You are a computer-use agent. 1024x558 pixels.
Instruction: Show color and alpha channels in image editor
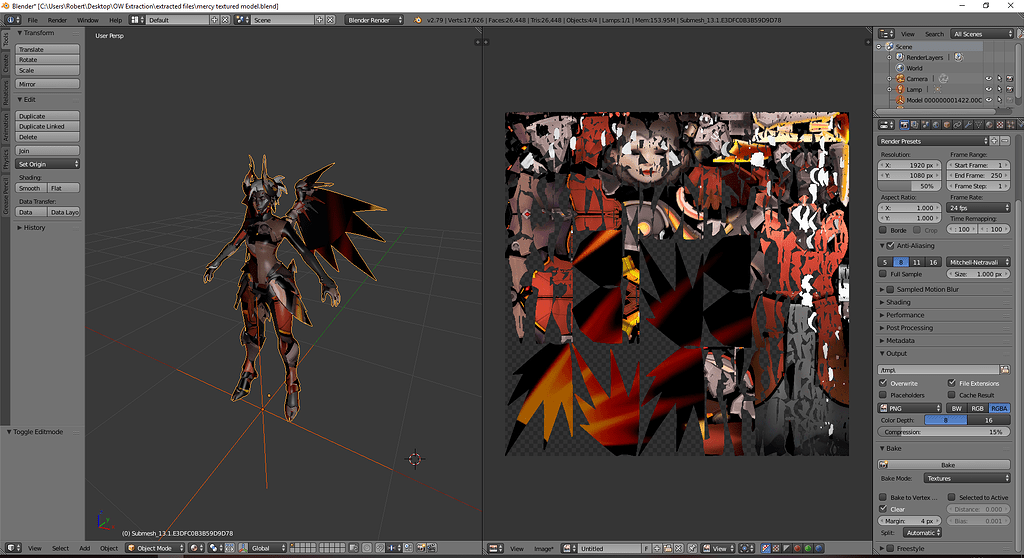765,549
